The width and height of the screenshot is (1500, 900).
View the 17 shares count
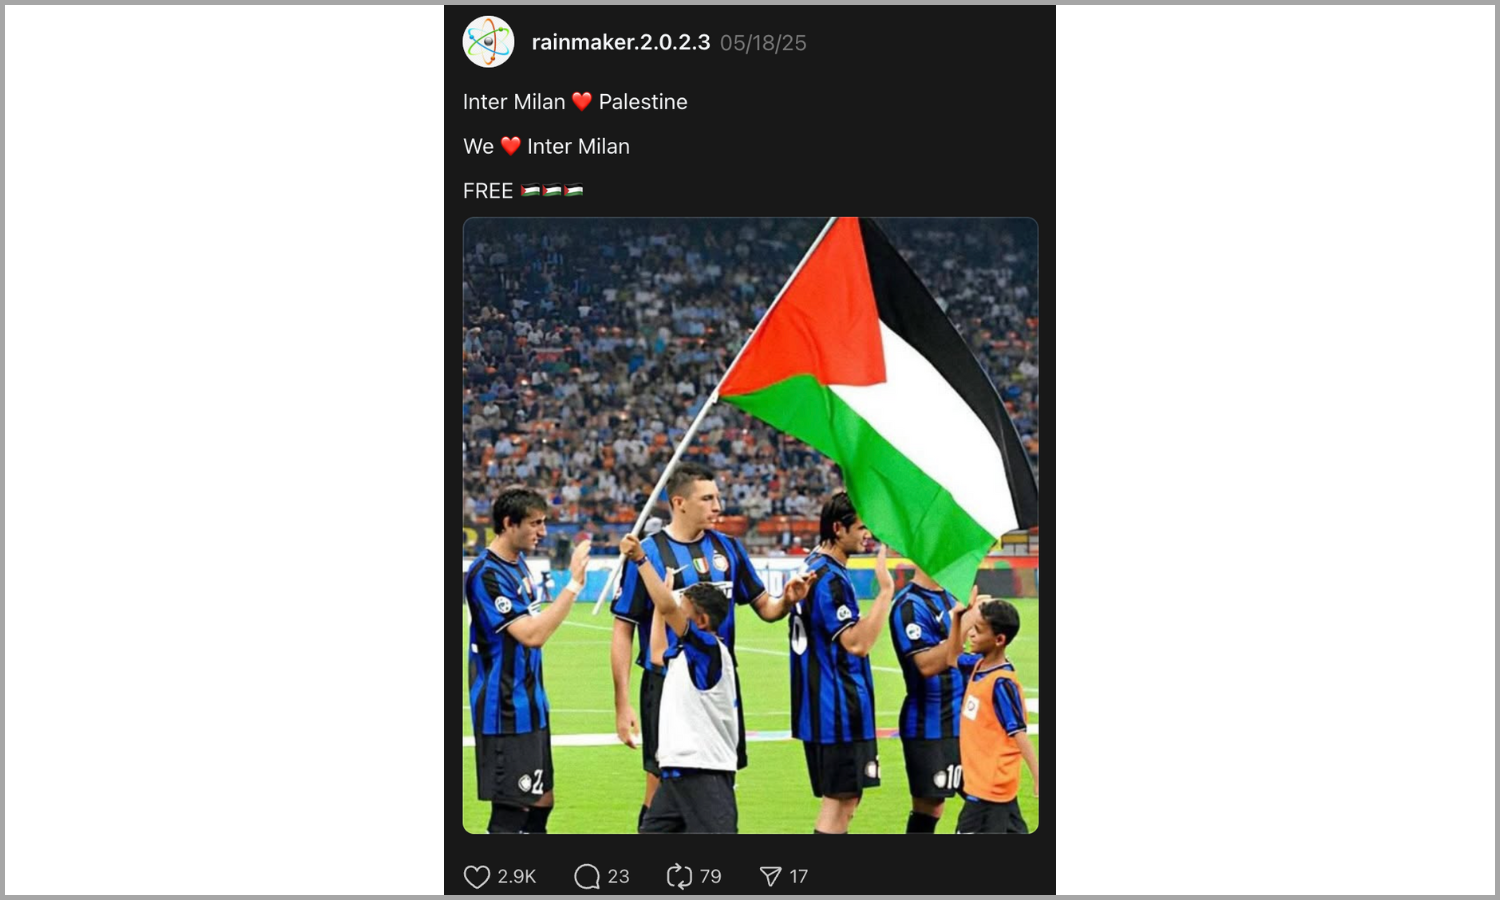[798, 877]
